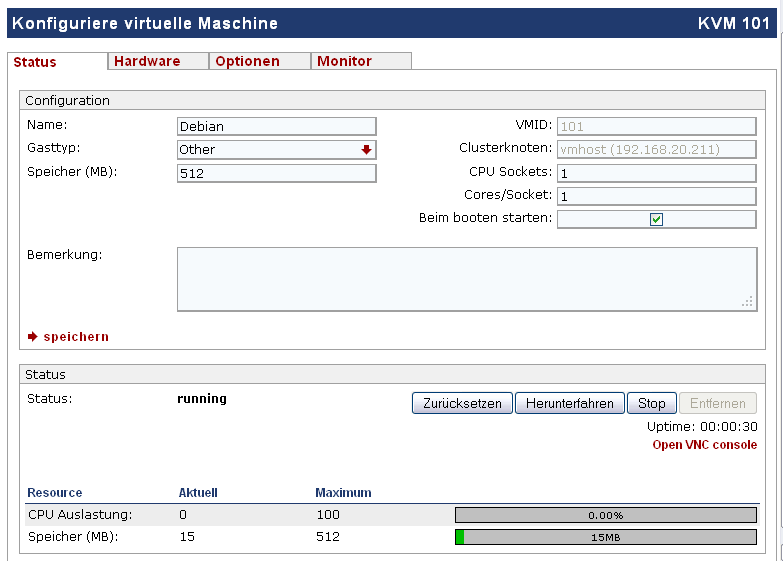
Task: Click the KVM 101 title text
Action: point(734,23)
